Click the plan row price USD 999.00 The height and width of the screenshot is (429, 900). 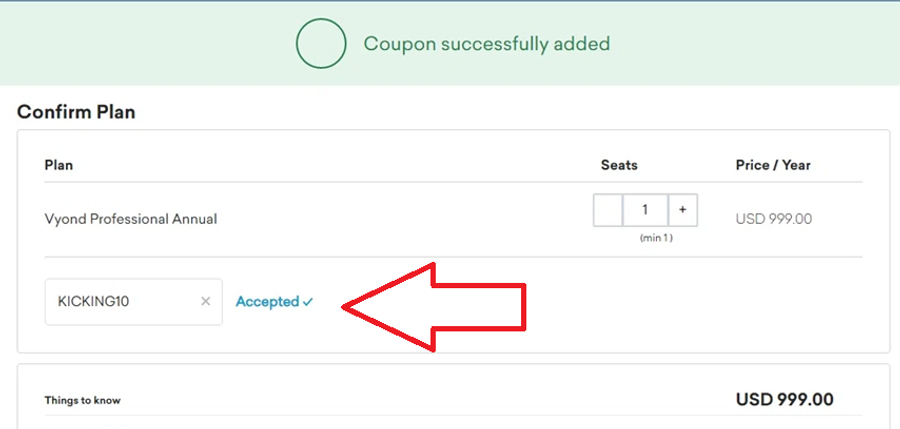click(773, 218)
